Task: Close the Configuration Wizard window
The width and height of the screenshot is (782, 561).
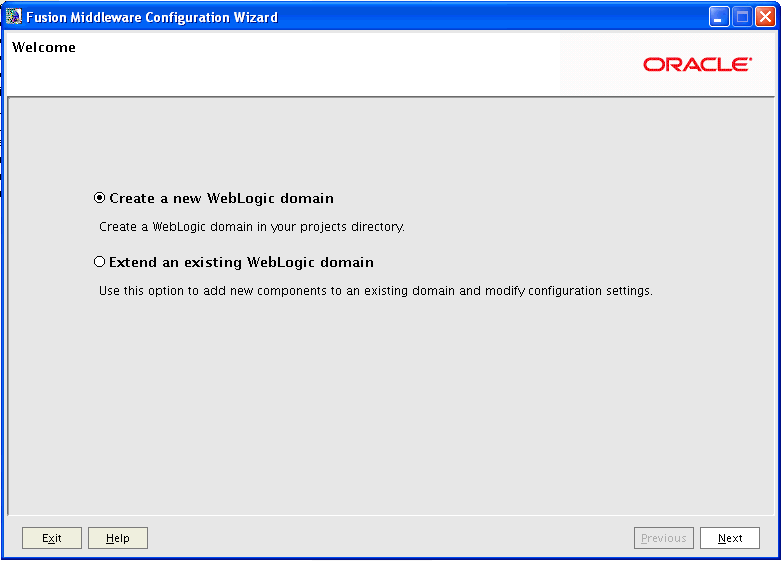Action: (765, 17)
